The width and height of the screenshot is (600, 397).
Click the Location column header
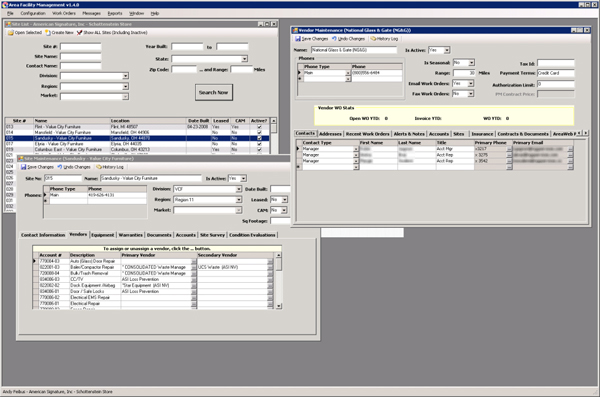[x=148, y=121]
